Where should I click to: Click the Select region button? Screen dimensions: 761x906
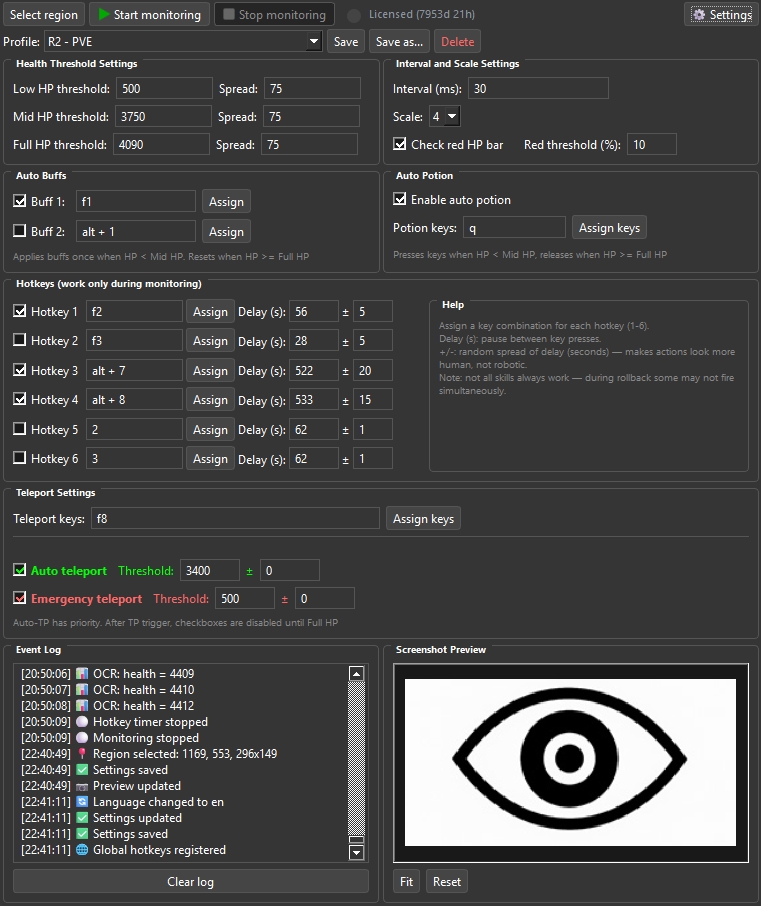click(x=44, y=14)
